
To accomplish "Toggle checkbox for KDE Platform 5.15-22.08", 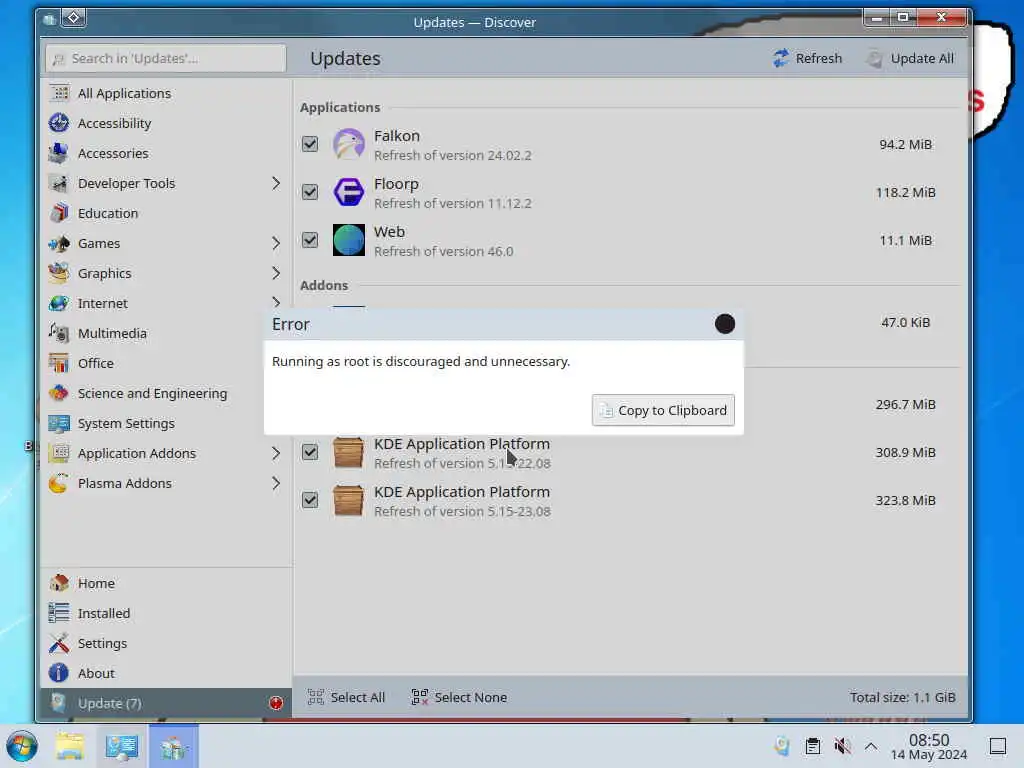I will (x=310, y=453).
